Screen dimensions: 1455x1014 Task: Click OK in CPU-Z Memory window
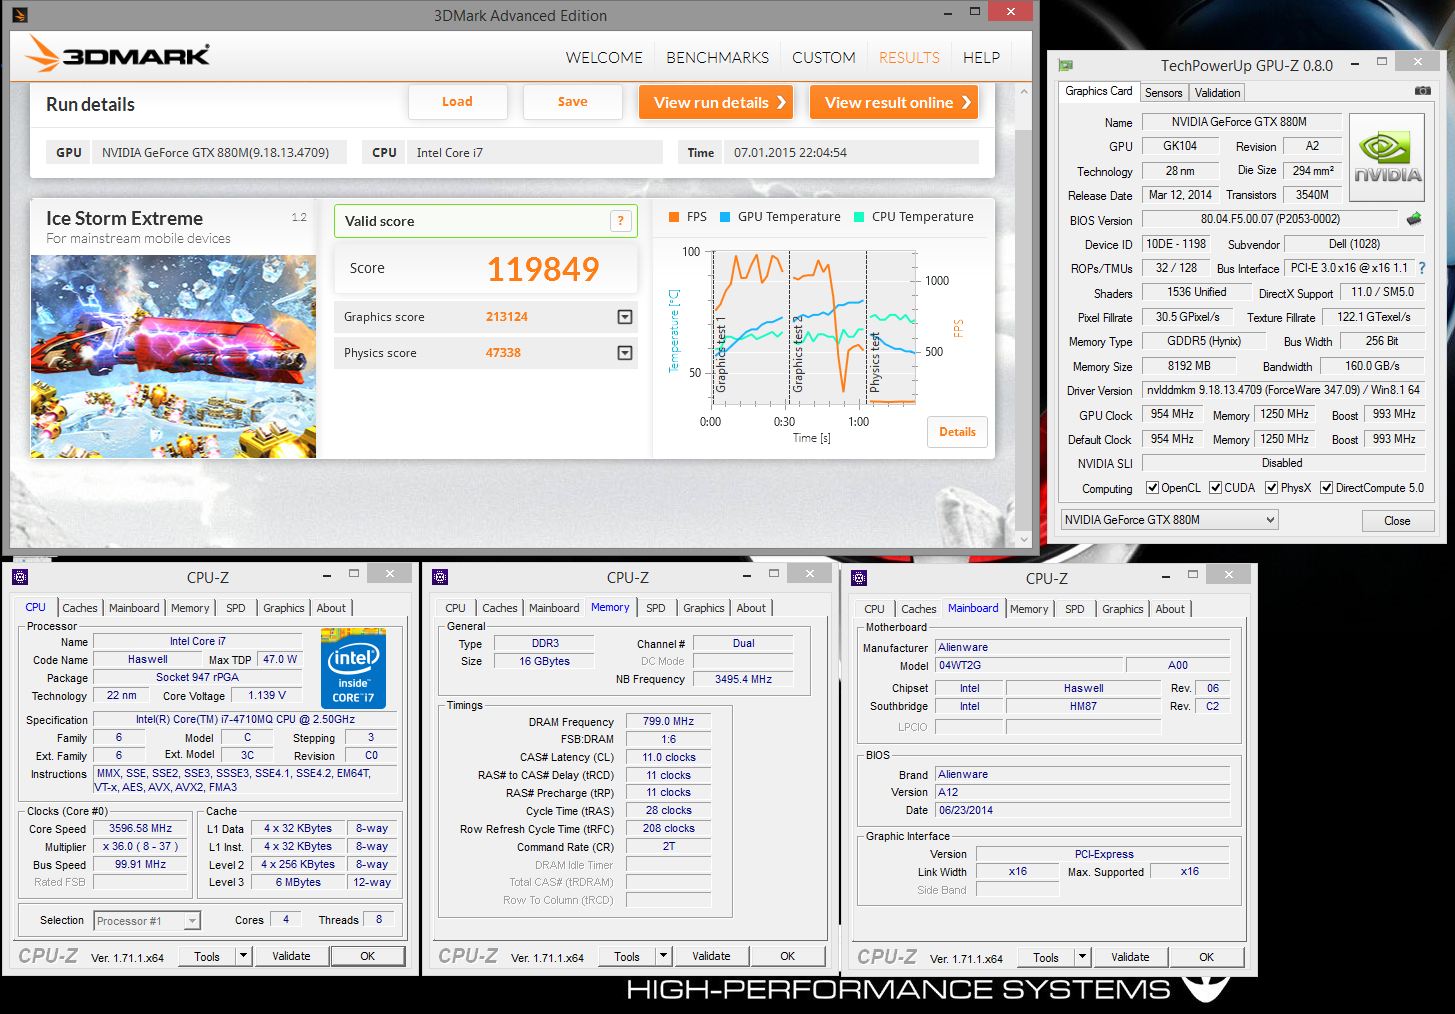(x=787, y=956)
